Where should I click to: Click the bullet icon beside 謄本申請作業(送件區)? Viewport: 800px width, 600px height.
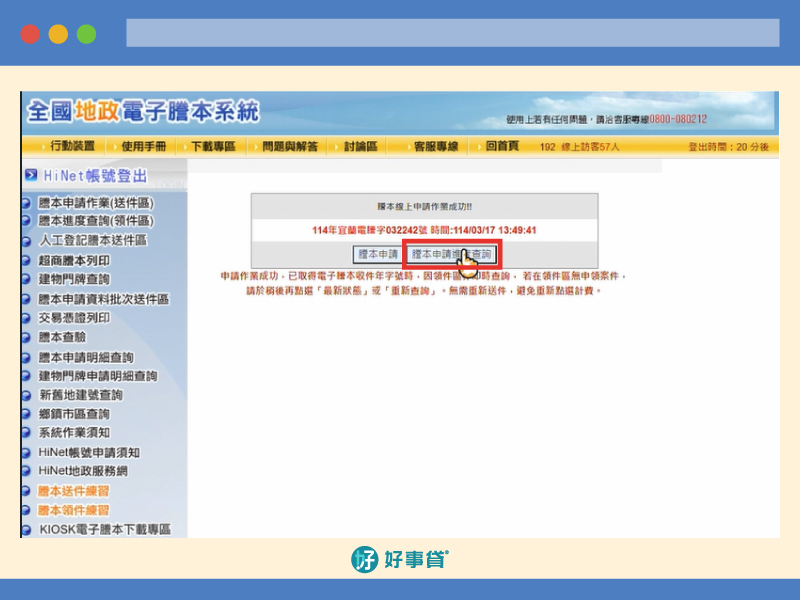pyautogui.click(x=27, y=203)
